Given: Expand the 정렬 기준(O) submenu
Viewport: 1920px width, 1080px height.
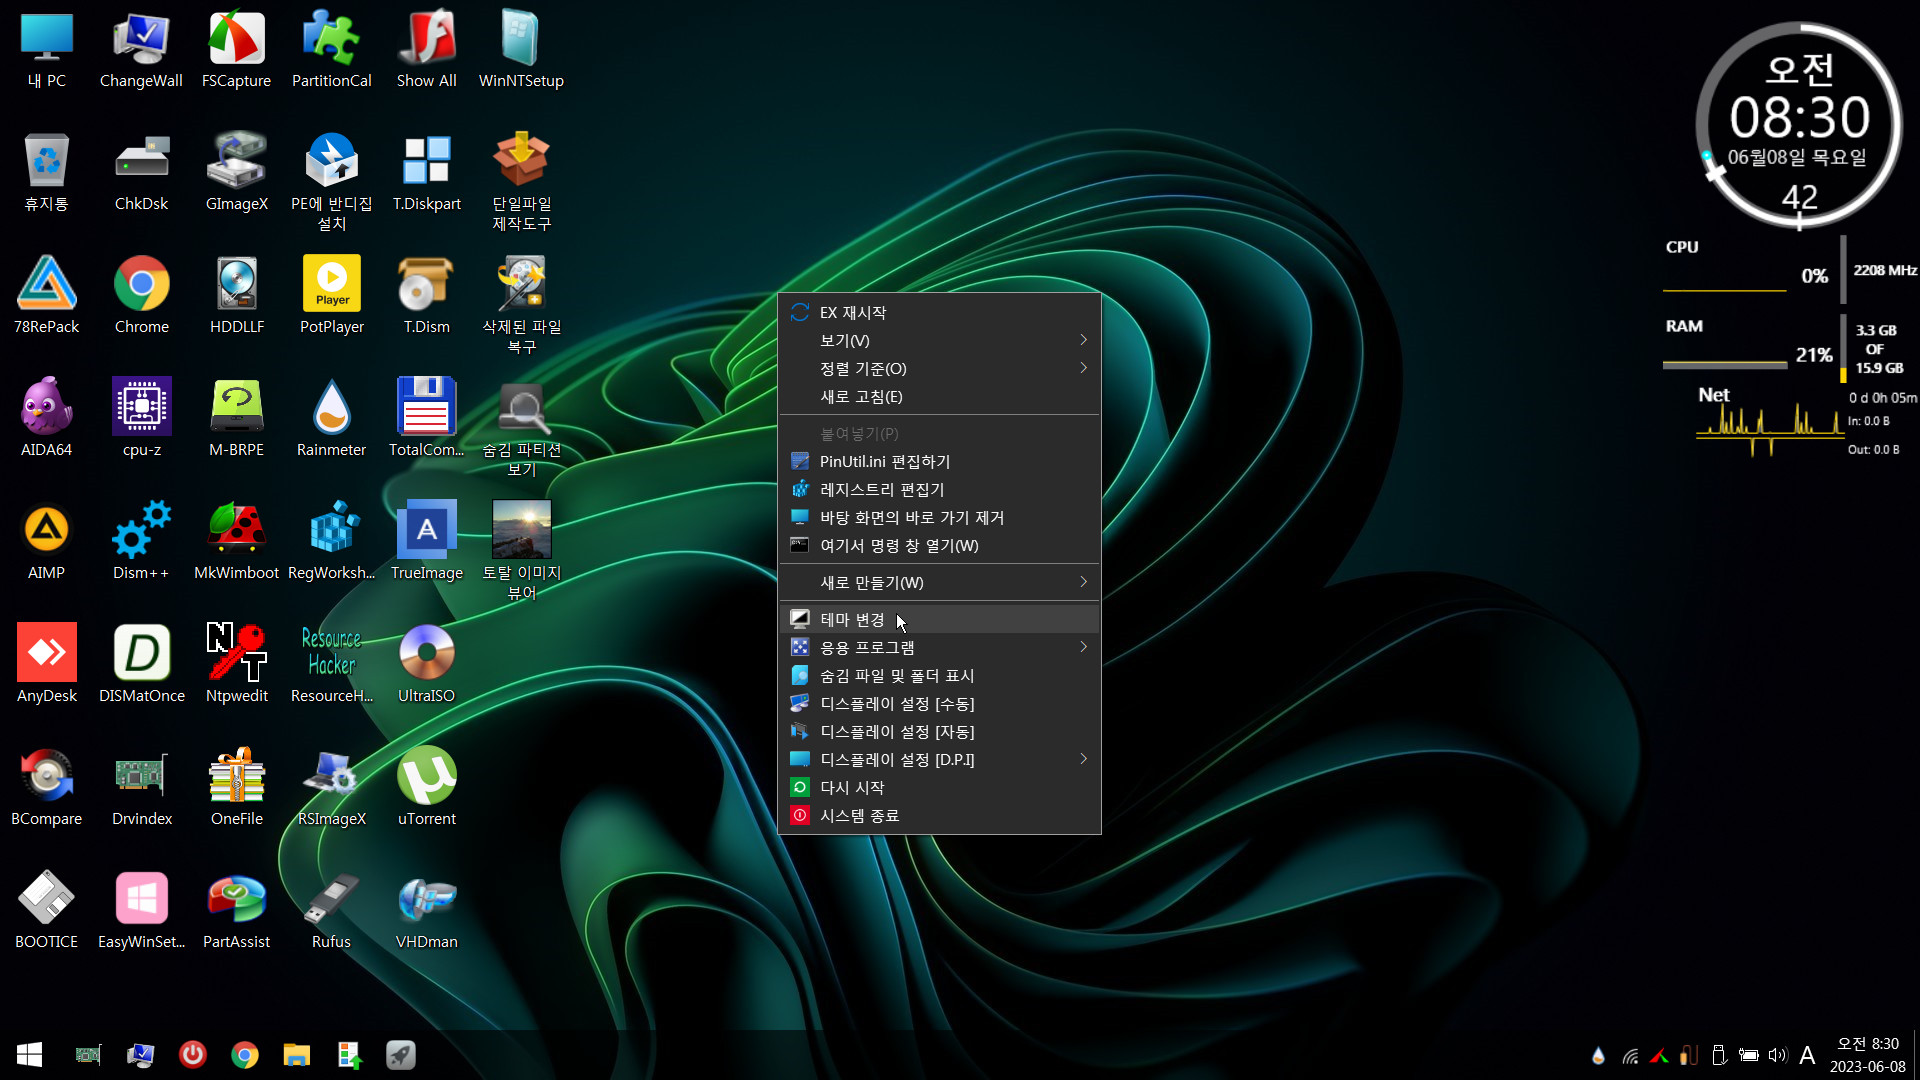Looking at the screenshot, I should coord(939,369).
